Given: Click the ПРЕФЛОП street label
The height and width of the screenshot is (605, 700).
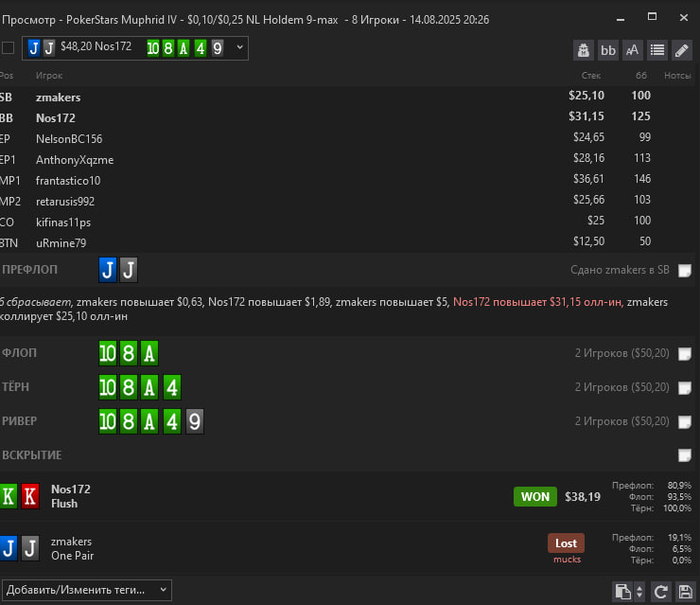Looking at the screenshot, I should coord(30,270).
